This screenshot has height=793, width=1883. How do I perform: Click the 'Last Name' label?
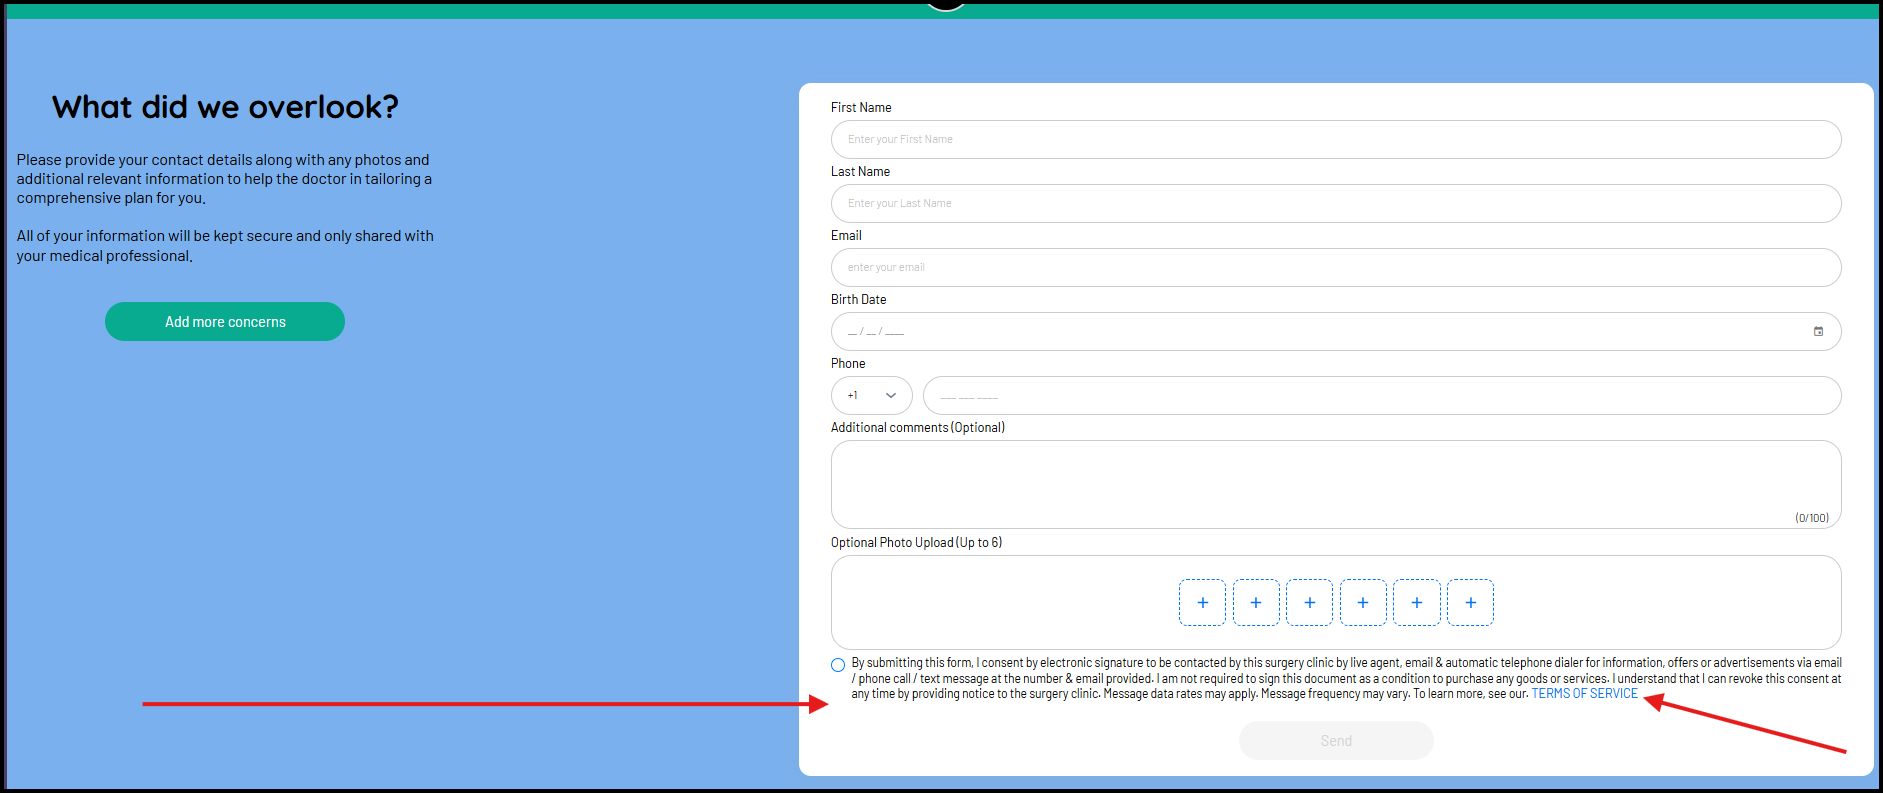pyautogui.click(x=860, y=172)
